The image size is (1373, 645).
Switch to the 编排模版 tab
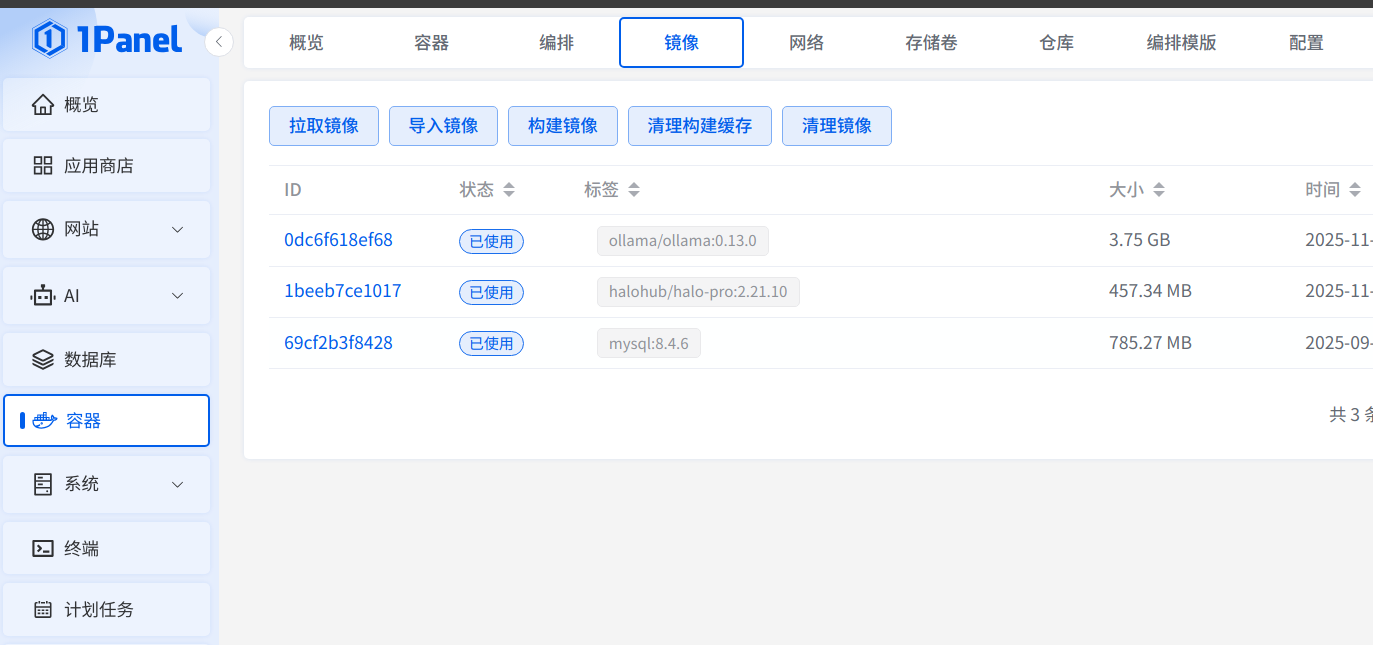point(1181,42)
